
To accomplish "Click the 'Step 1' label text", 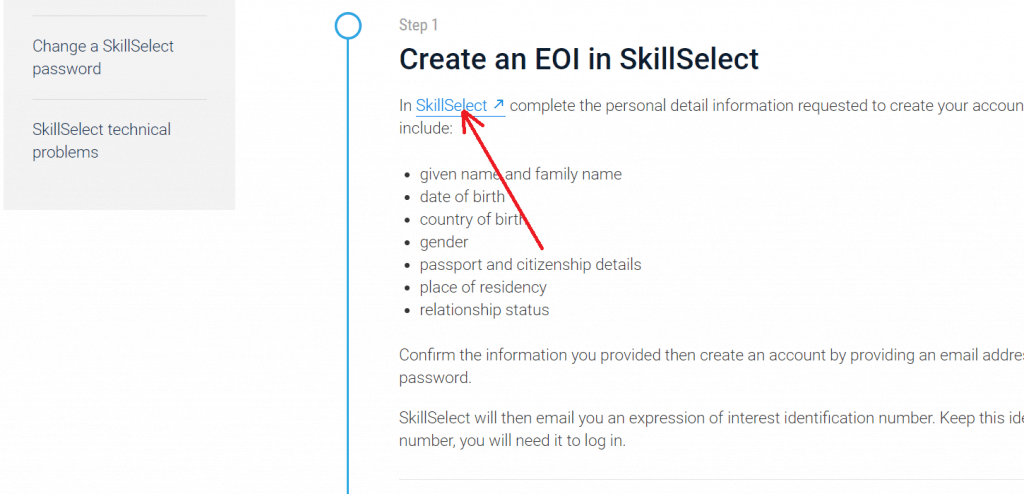I will [418, 25].
